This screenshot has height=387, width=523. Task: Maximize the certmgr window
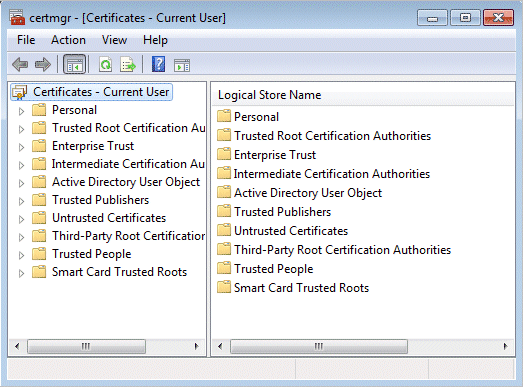click(x=465, y=18)
